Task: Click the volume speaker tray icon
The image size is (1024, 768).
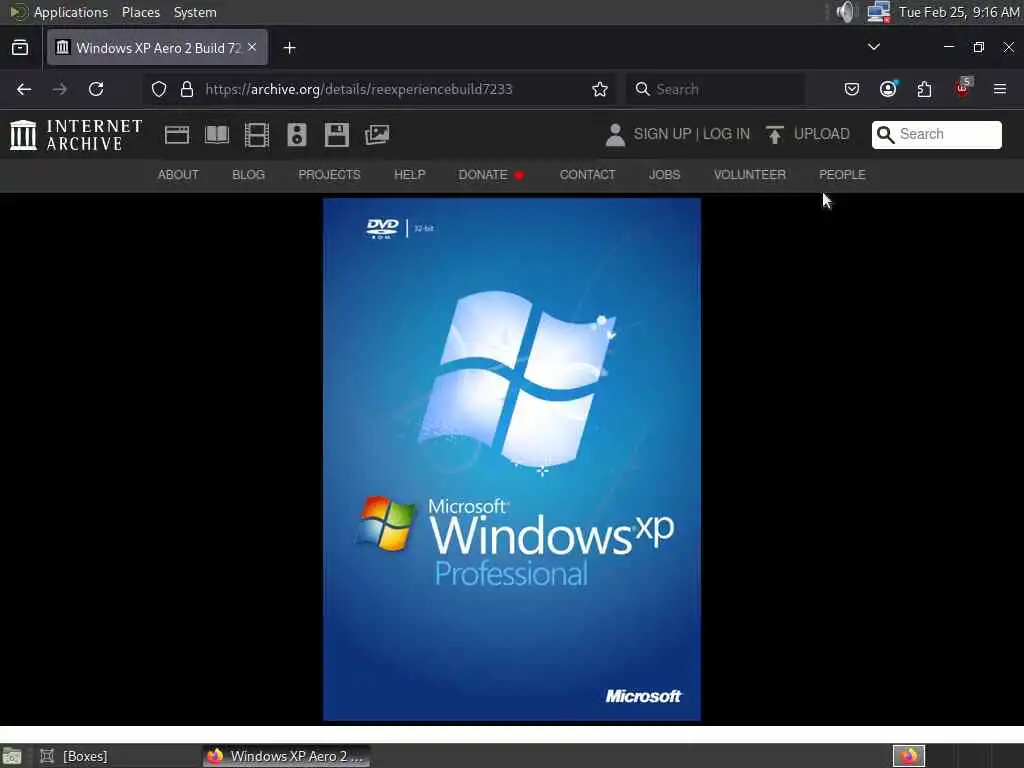Action: pyautogui.click(x=845, y=12)
